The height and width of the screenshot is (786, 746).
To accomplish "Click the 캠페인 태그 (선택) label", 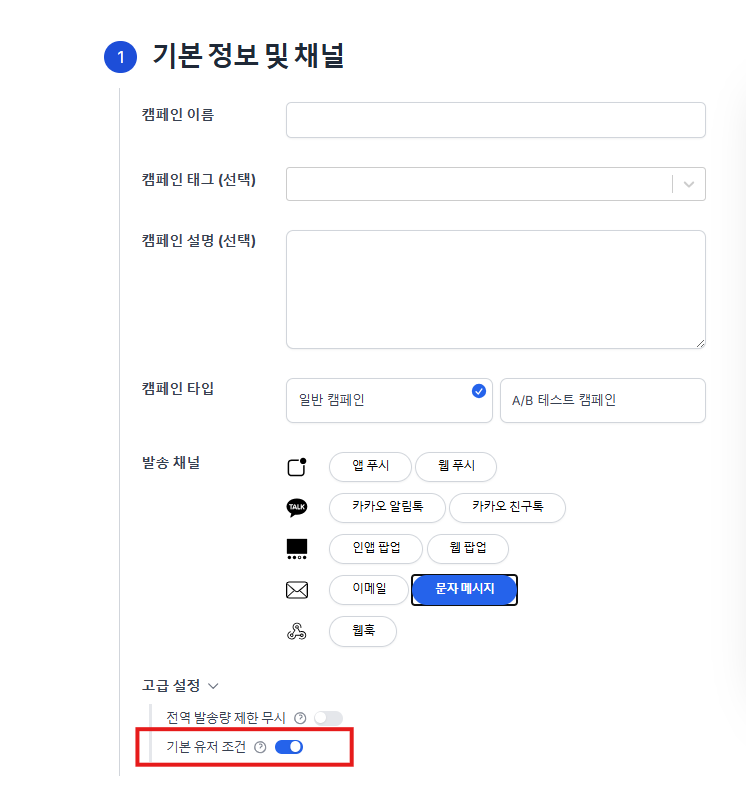I will pos(199,179).
